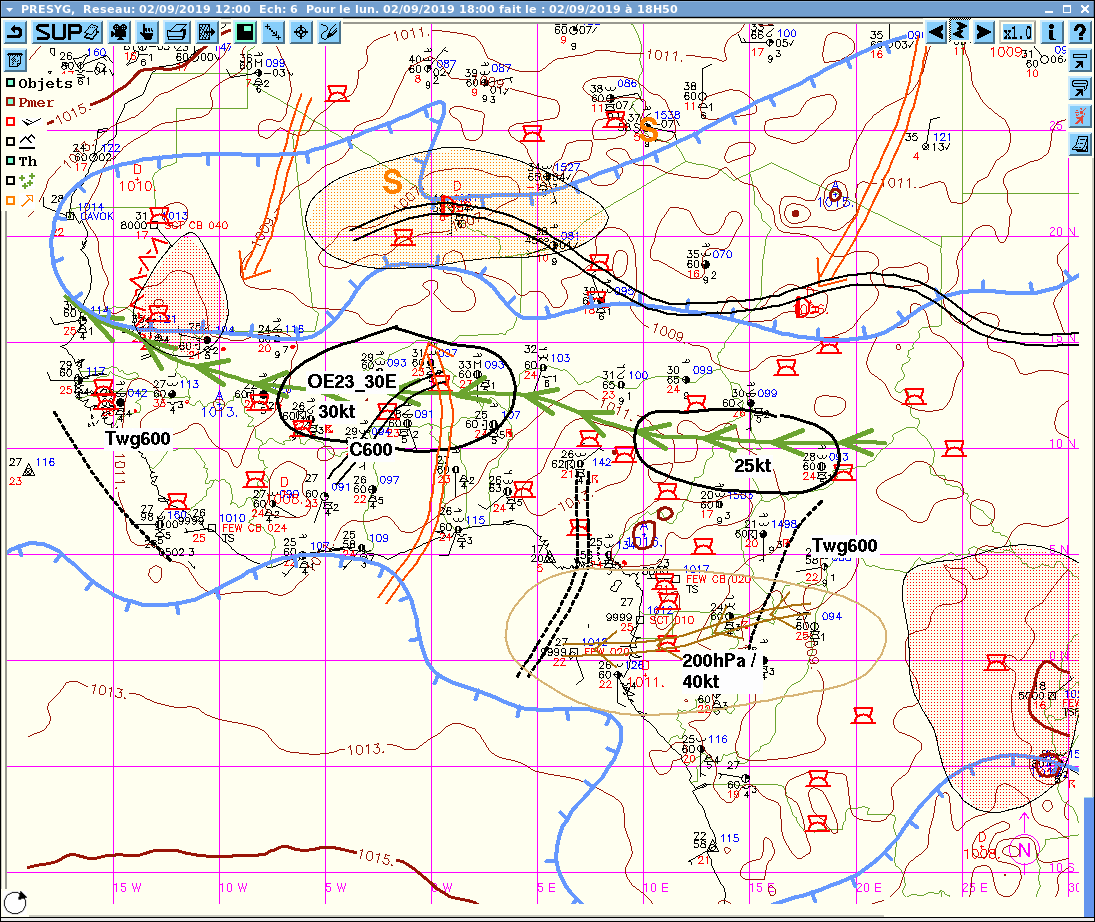The width and height of the screenshot is (1095, 922).
Task: Toggle the ridge-line symbol layer checkbox
Action: pos(10,141)
